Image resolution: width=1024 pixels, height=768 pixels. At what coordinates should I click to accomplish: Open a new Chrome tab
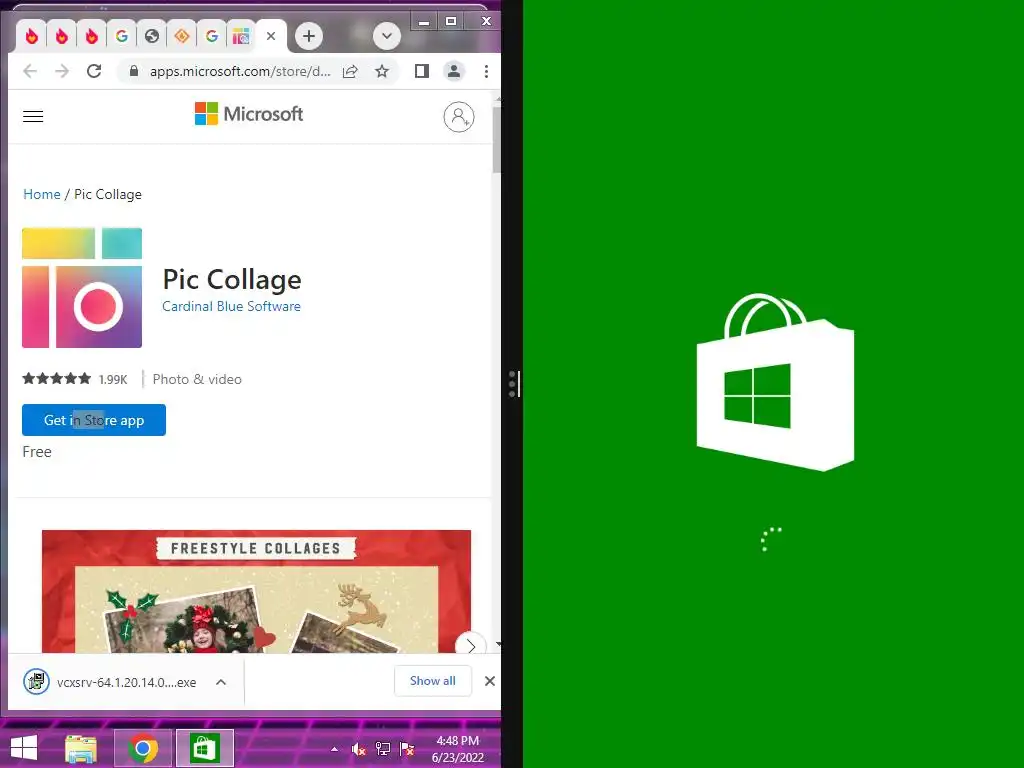[309, 36]
